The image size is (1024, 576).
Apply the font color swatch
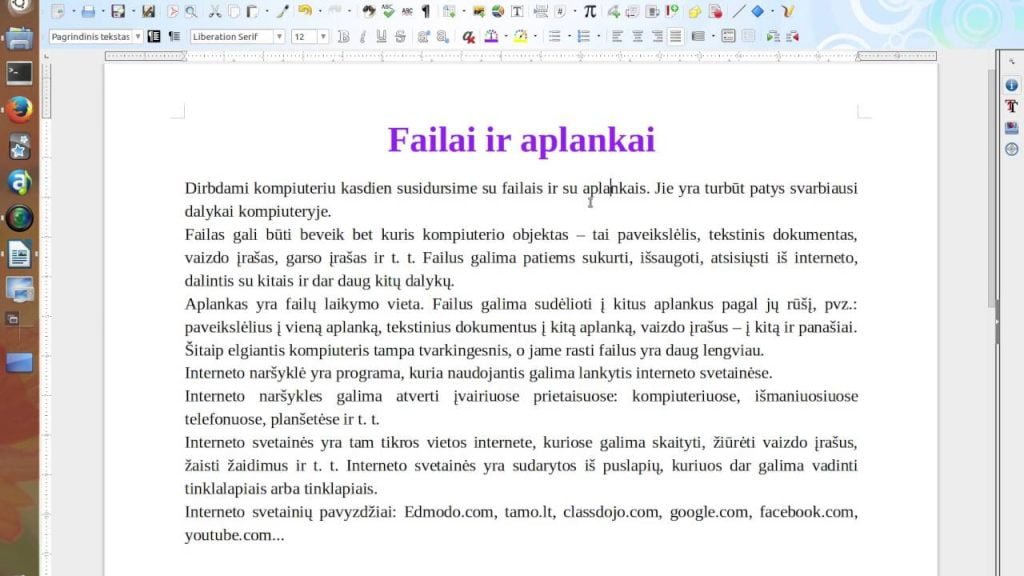tap(491, 37)
